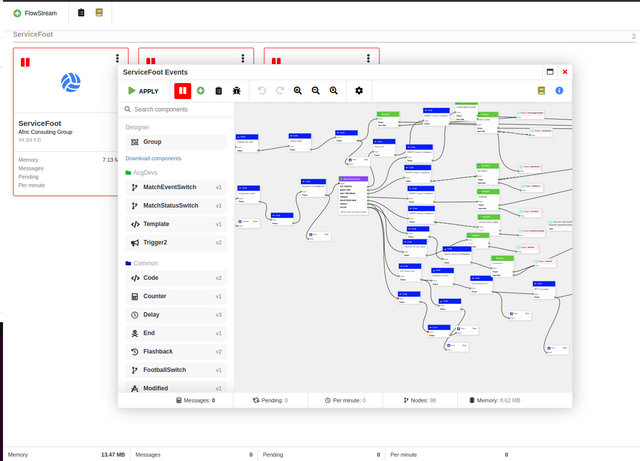640x461 pixels.
Task: Open the Download components link
Action: point(153,158)
